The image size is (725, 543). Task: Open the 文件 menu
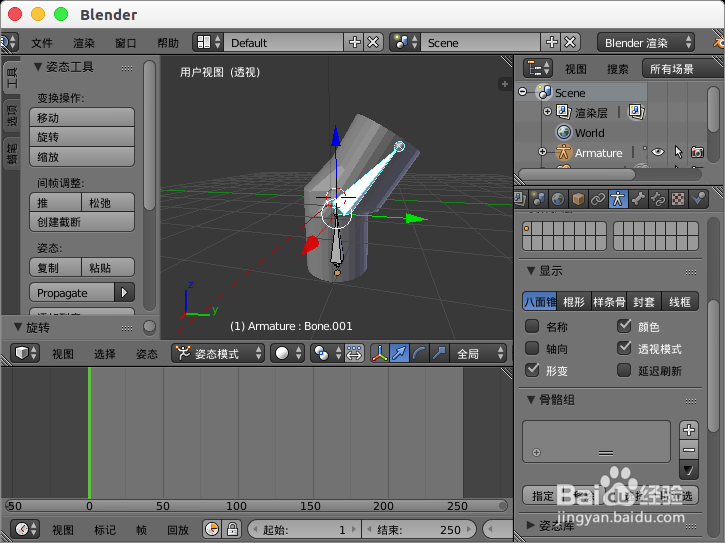(x=42, y=43)
